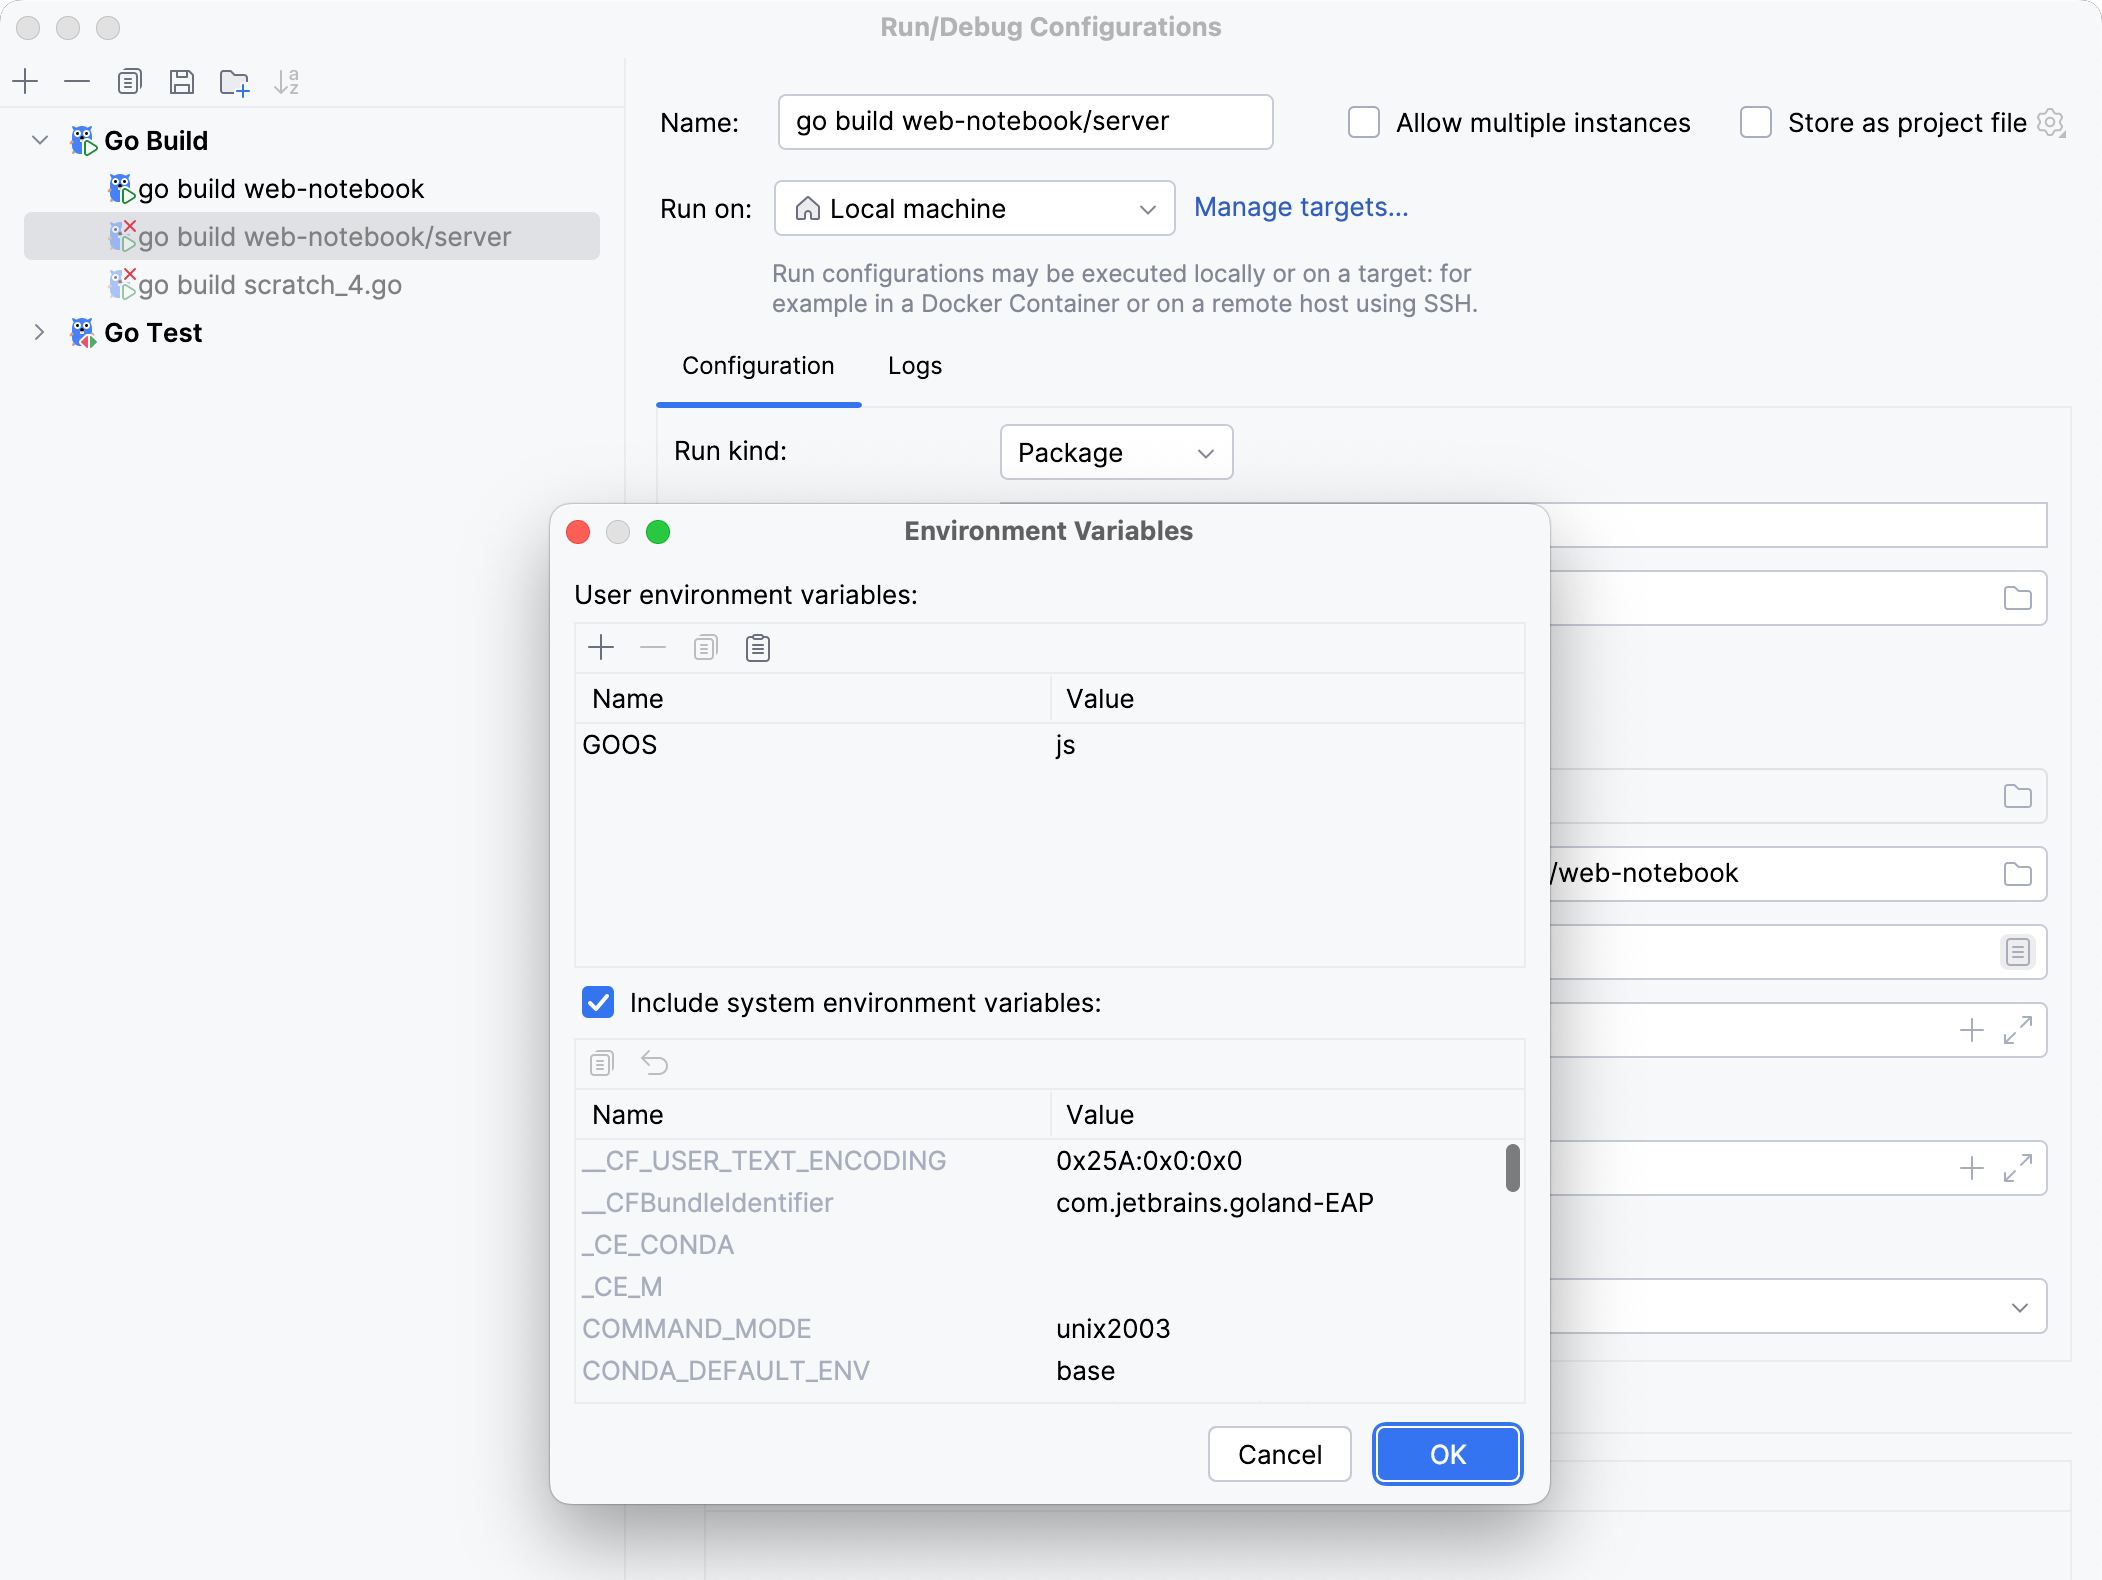Click the copy configuration icon

pyautogui.click(x=129, y=81)
